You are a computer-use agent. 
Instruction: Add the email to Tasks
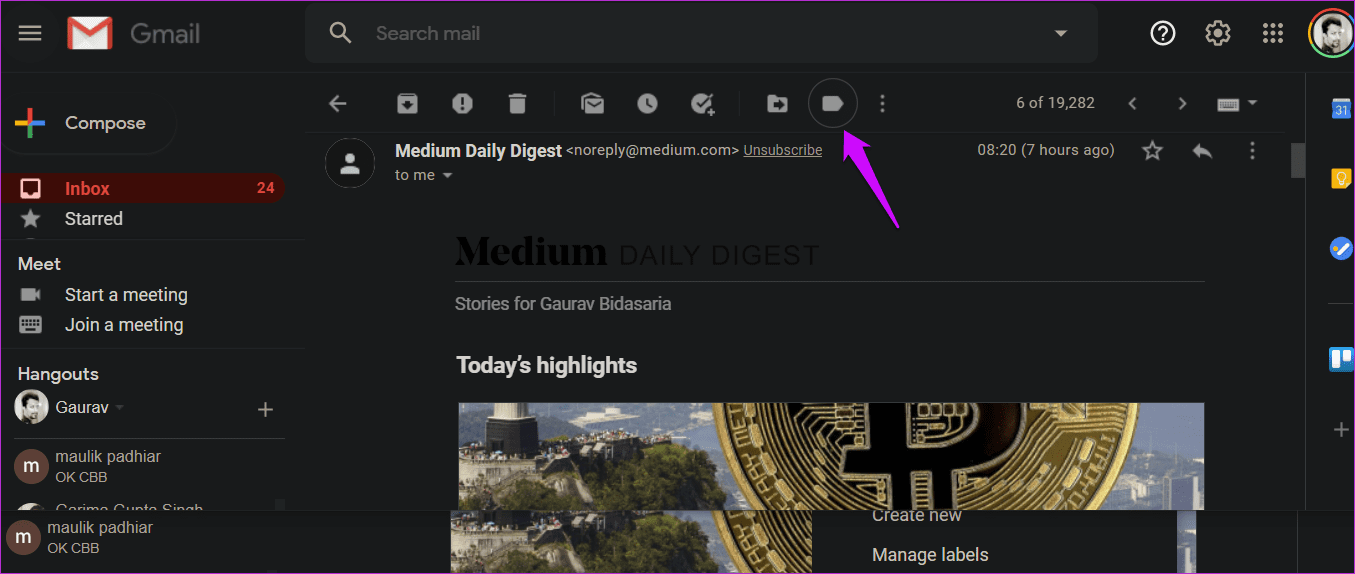(703, 104)
